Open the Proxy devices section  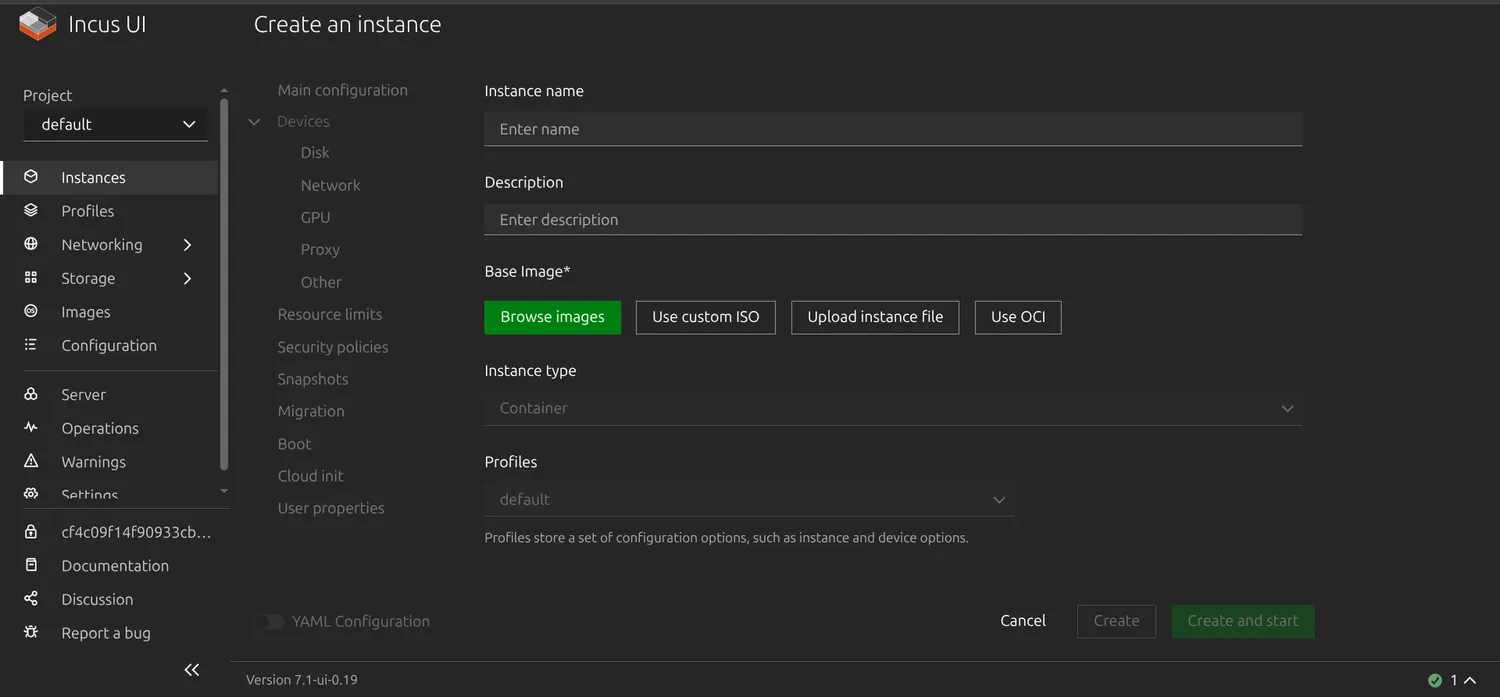coord(320,250)
